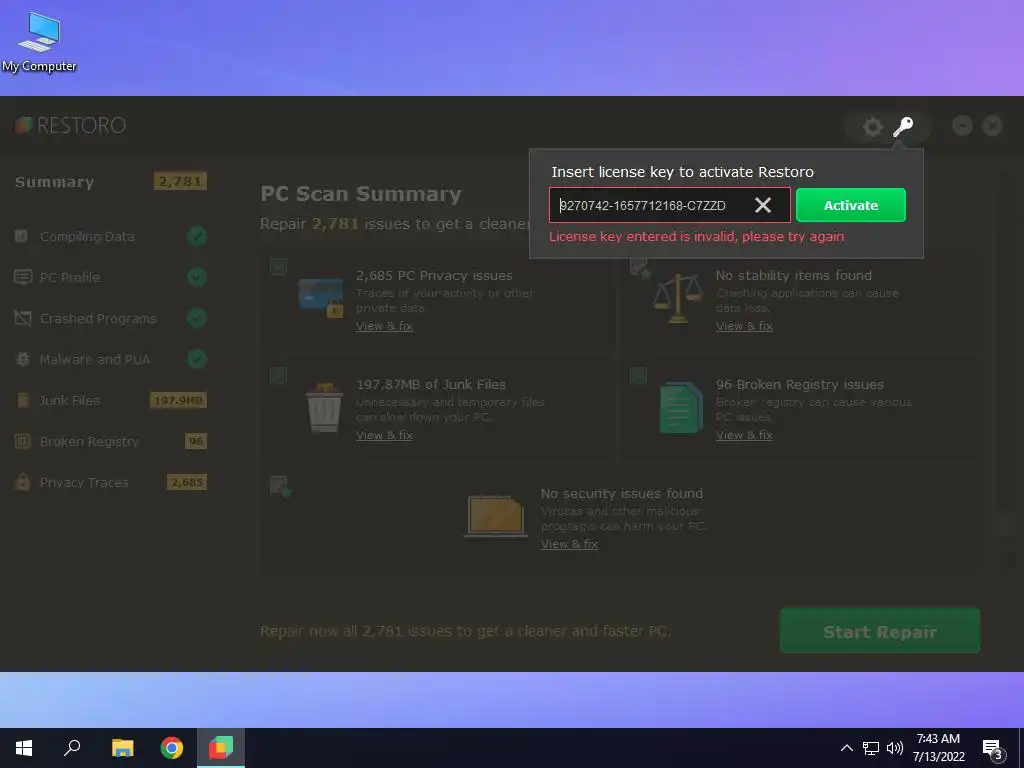Click the Broken Registry sidebar icon
This screenshot has width=1024, height=768.
22,441
